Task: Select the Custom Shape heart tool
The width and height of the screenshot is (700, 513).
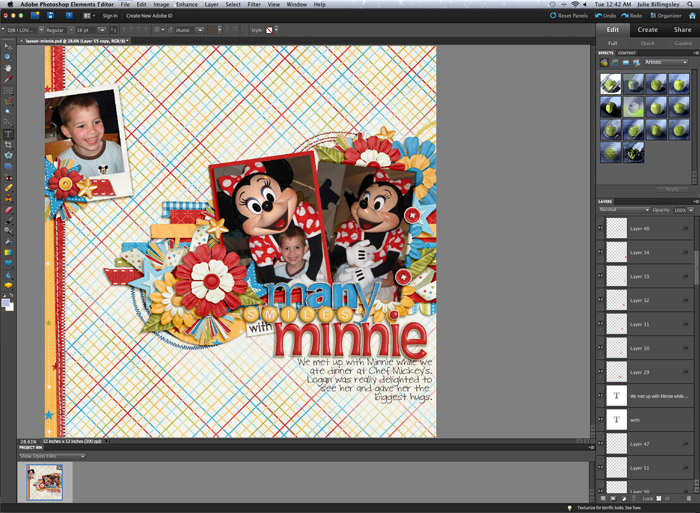Action: point(8,263)
